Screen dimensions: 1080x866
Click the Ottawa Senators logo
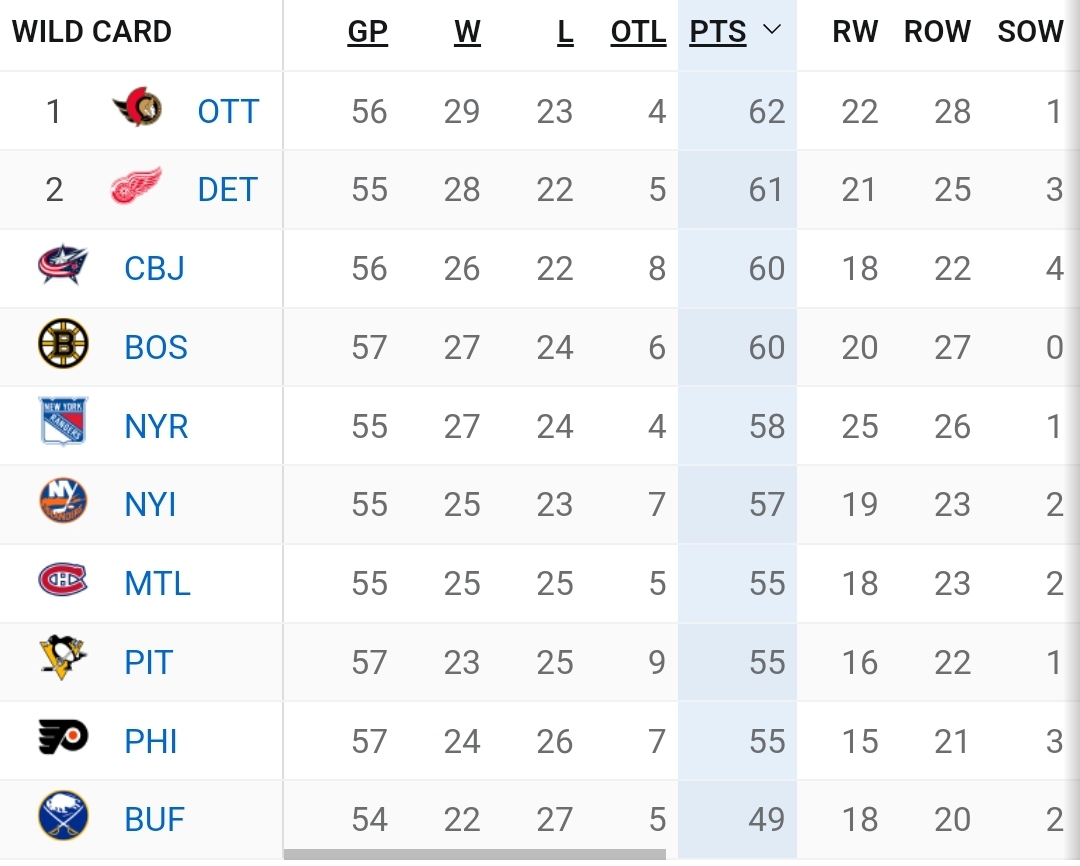click(136, 110)
